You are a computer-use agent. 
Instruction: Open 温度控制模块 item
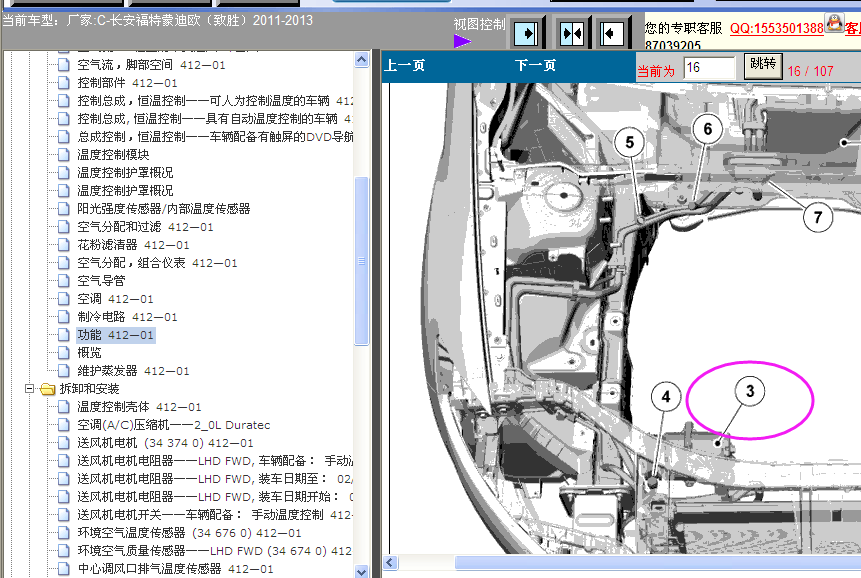pos(113,155)
